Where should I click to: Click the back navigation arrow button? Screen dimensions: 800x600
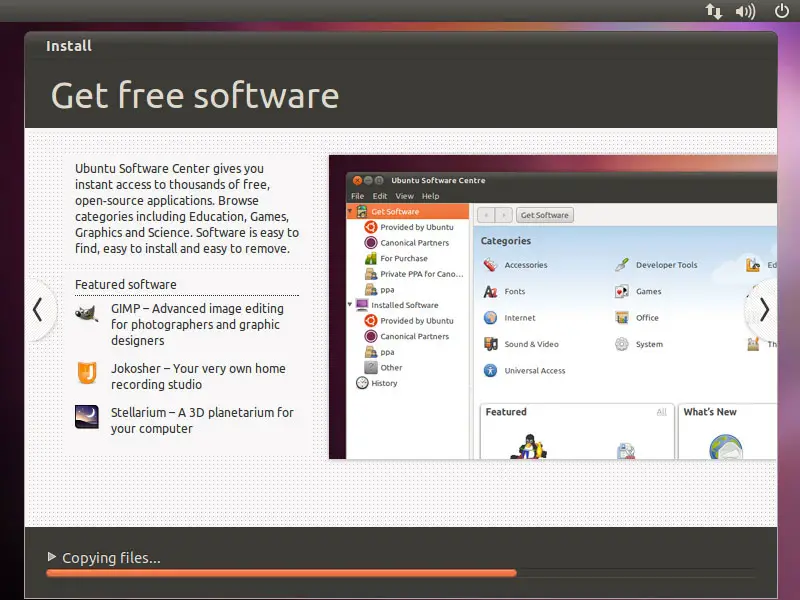coord(486,215)
